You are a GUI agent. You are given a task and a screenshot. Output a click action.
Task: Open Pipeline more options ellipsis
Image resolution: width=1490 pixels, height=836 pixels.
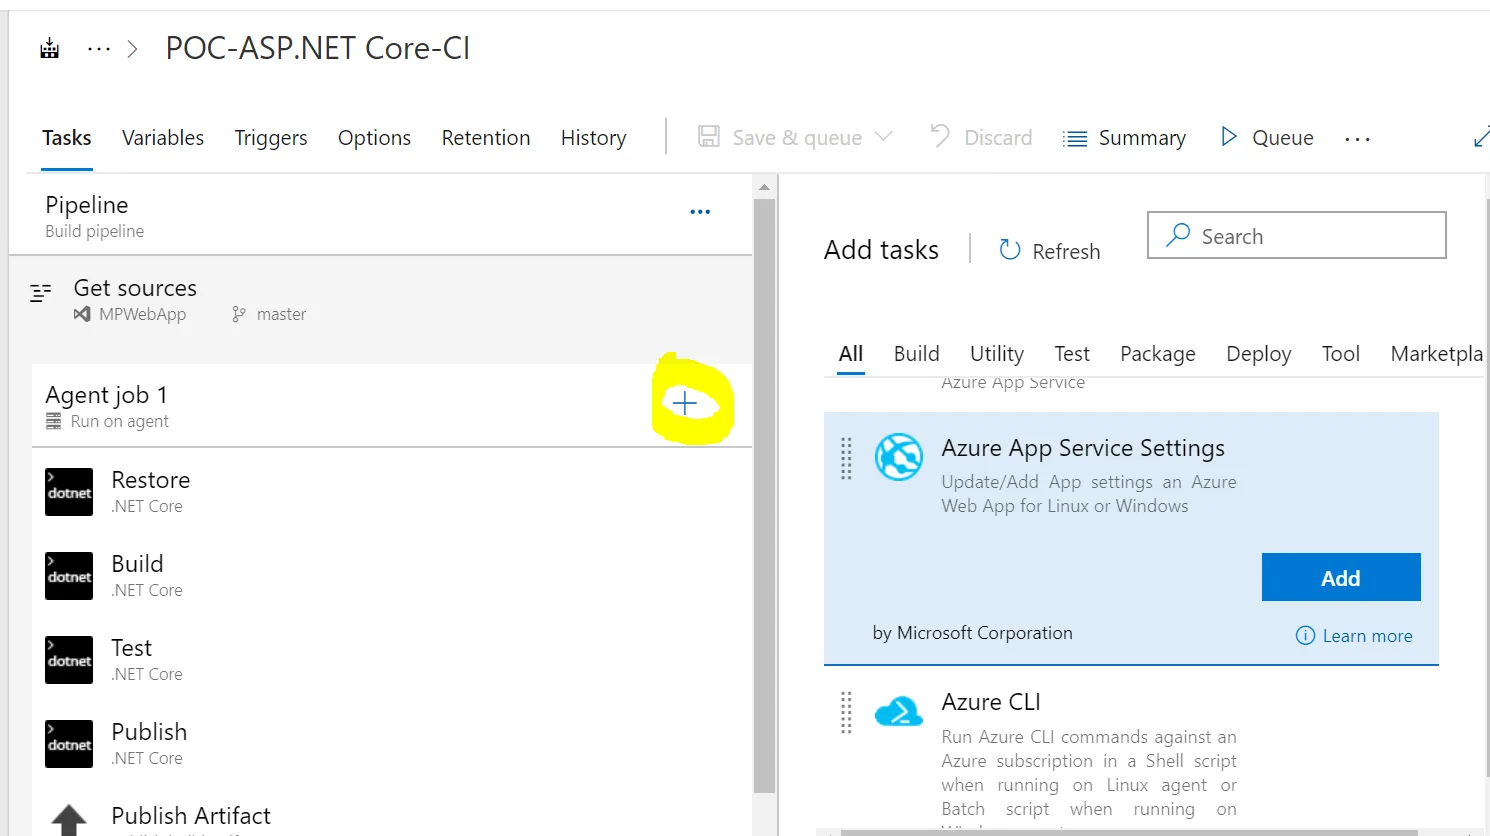click(x=700, y=212)
